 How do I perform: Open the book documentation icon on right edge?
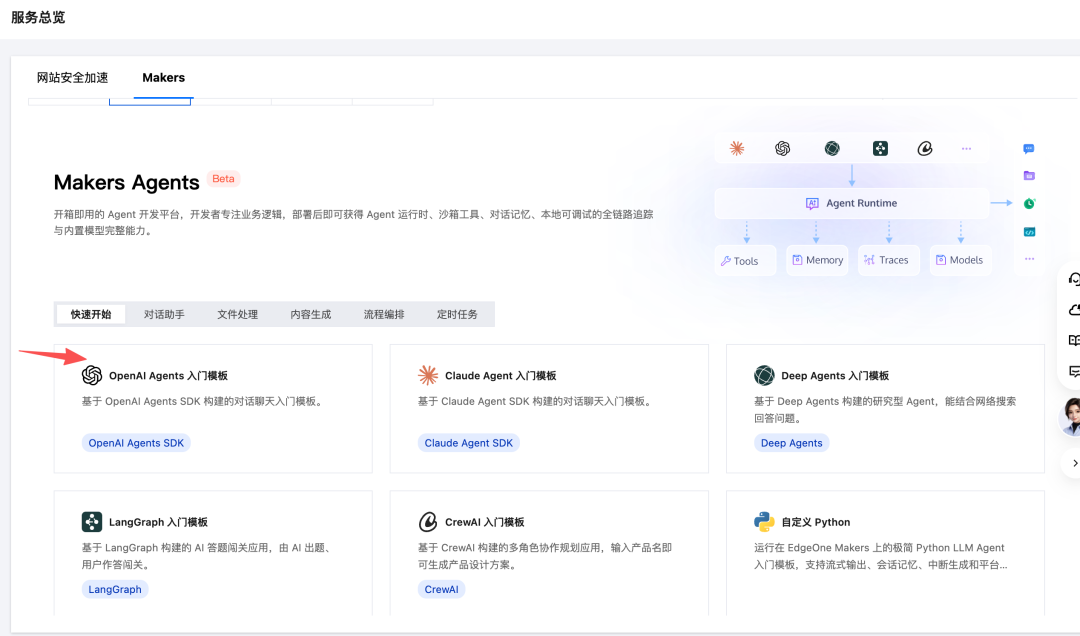coord(1073,340)
